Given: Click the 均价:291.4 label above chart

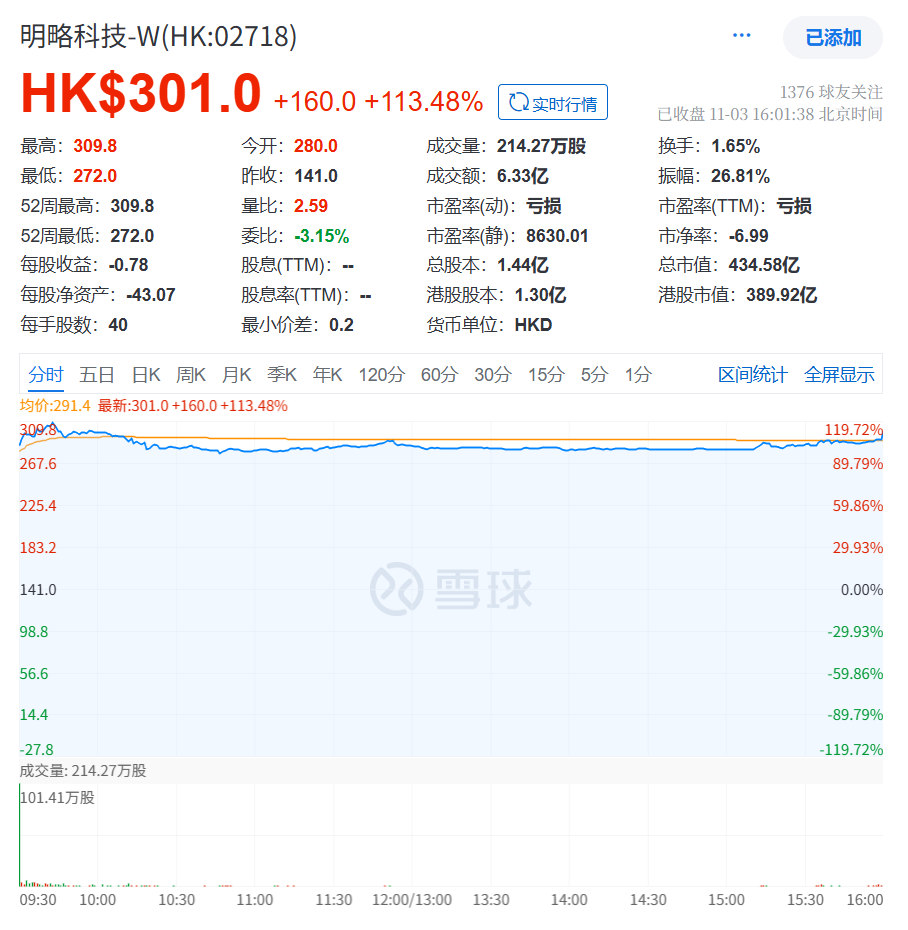Looking at the screenshot, I should (x=55, y=406).
